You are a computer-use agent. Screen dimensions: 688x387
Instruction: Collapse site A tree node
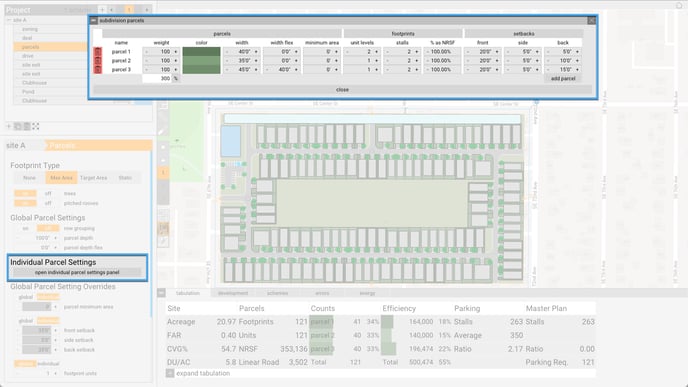(9, 20)
